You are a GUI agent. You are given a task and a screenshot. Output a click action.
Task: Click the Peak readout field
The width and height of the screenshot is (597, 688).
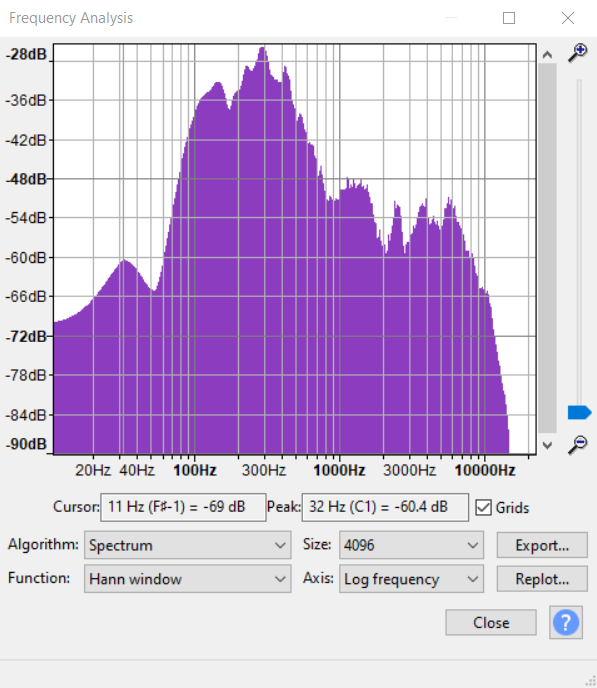[385, 507]
